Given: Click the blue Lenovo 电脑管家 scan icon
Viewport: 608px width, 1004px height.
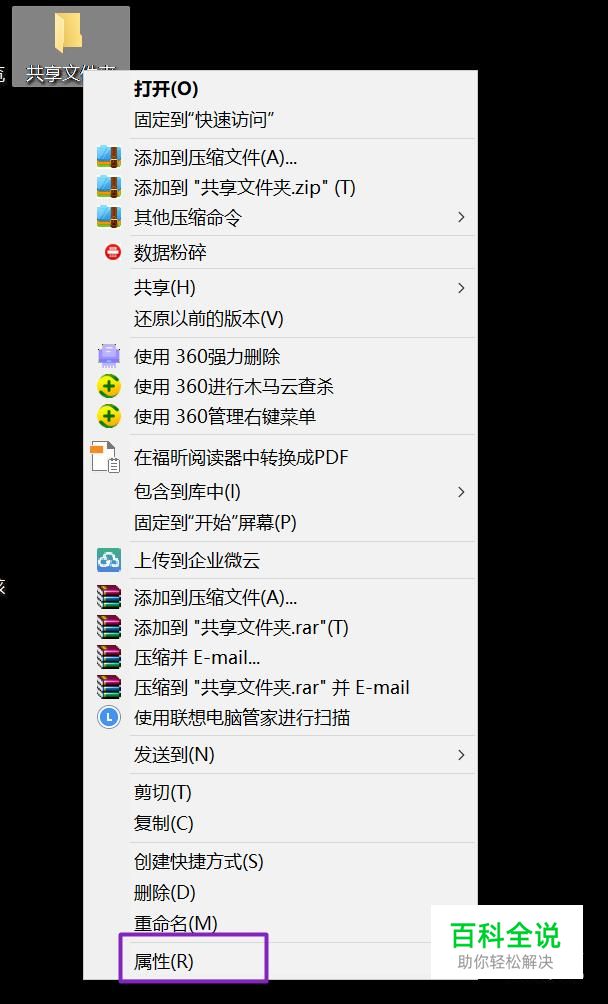Looking at the screenshot, I should click(109, 718).
